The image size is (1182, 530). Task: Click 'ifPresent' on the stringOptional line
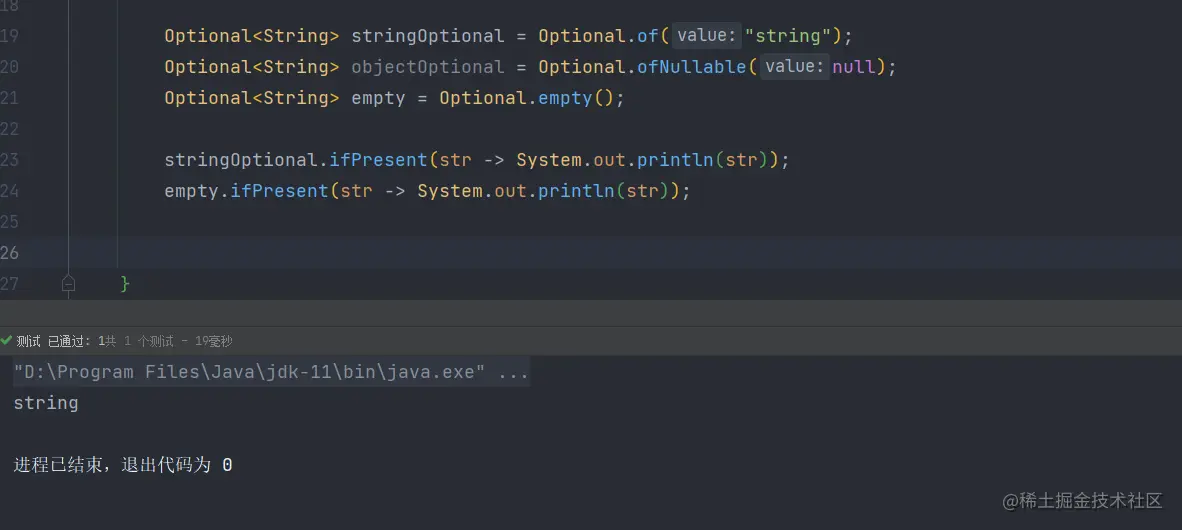tap(378, 160)
